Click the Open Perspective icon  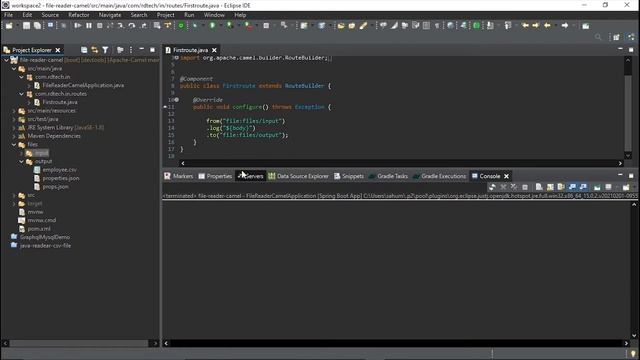pyautogui.click(x=616, y=37)
